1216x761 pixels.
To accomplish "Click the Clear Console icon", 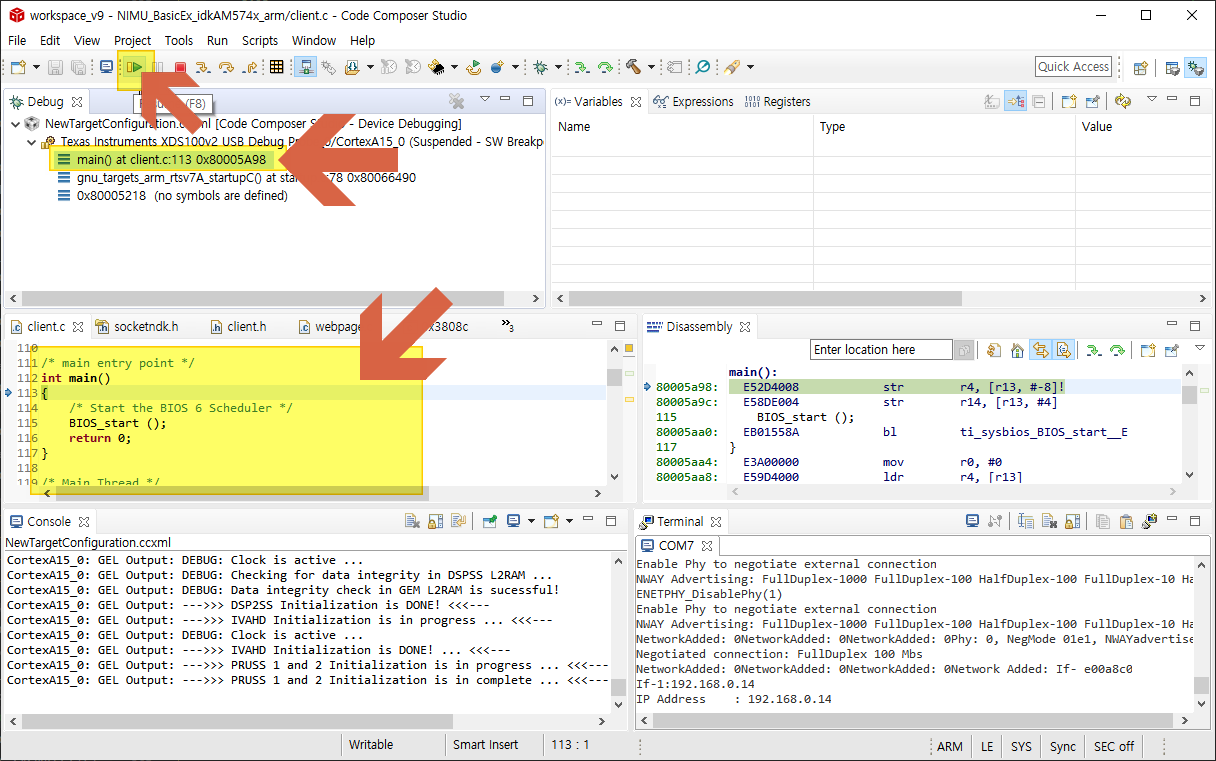I will click(412, 521).
